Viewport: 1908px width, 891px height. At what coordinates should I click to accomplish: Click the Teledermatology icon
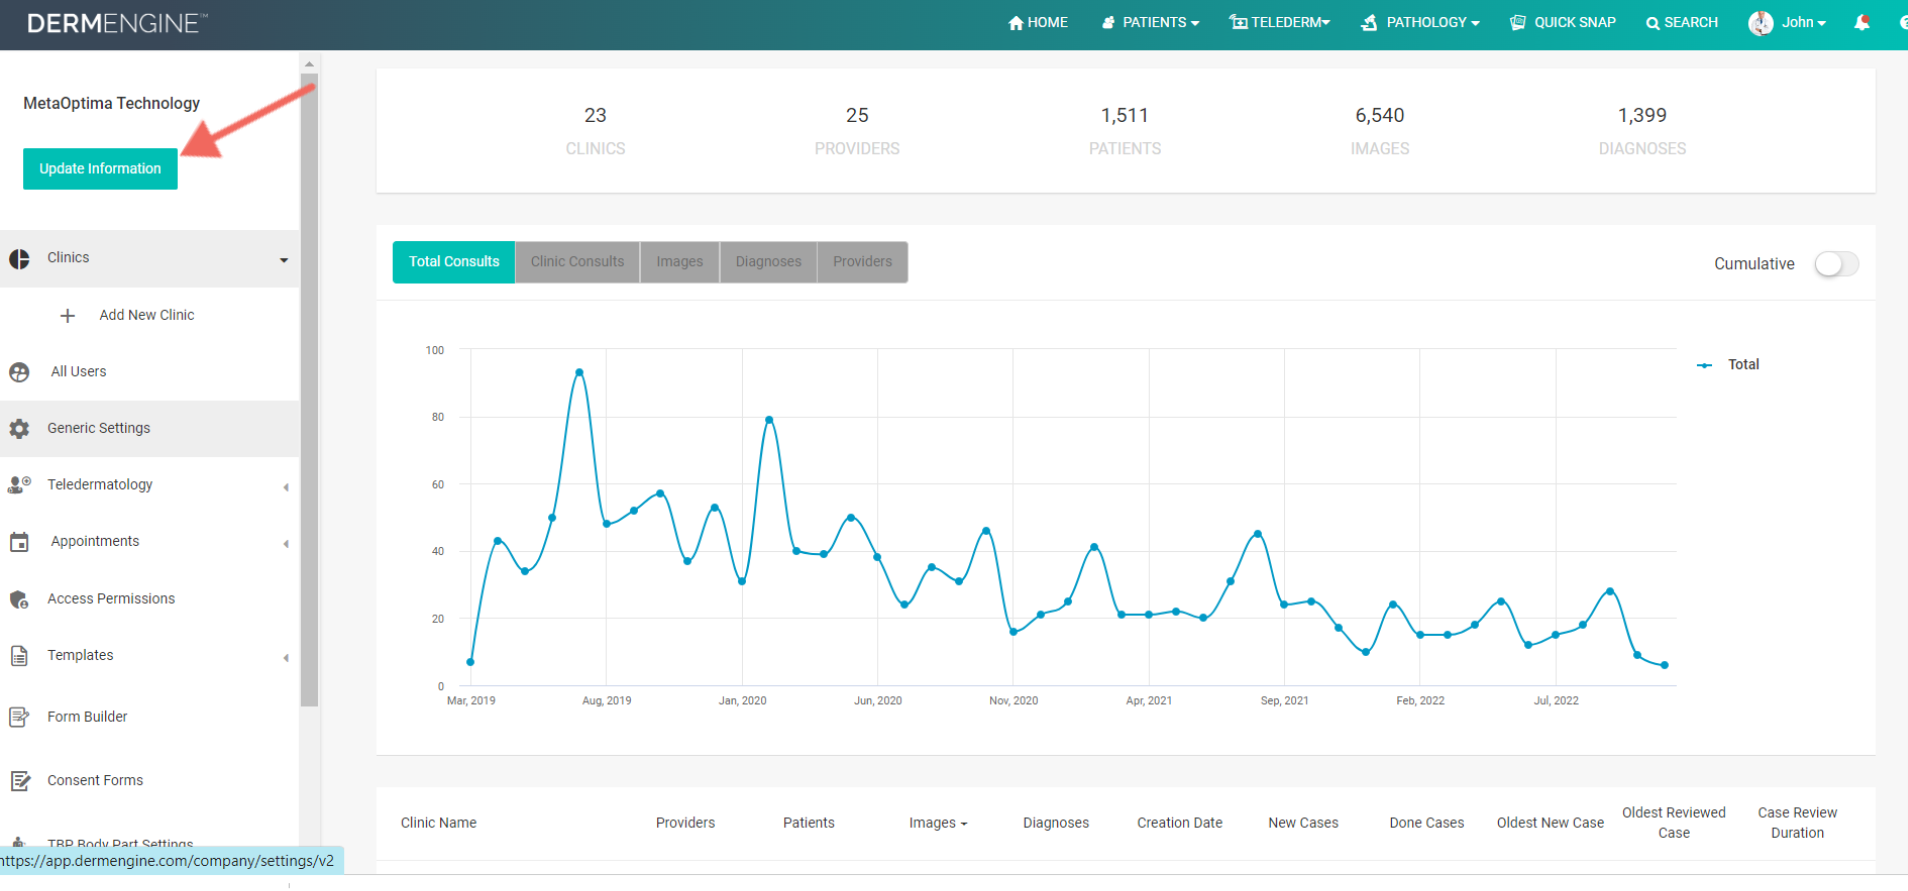[x=19, y=485]
